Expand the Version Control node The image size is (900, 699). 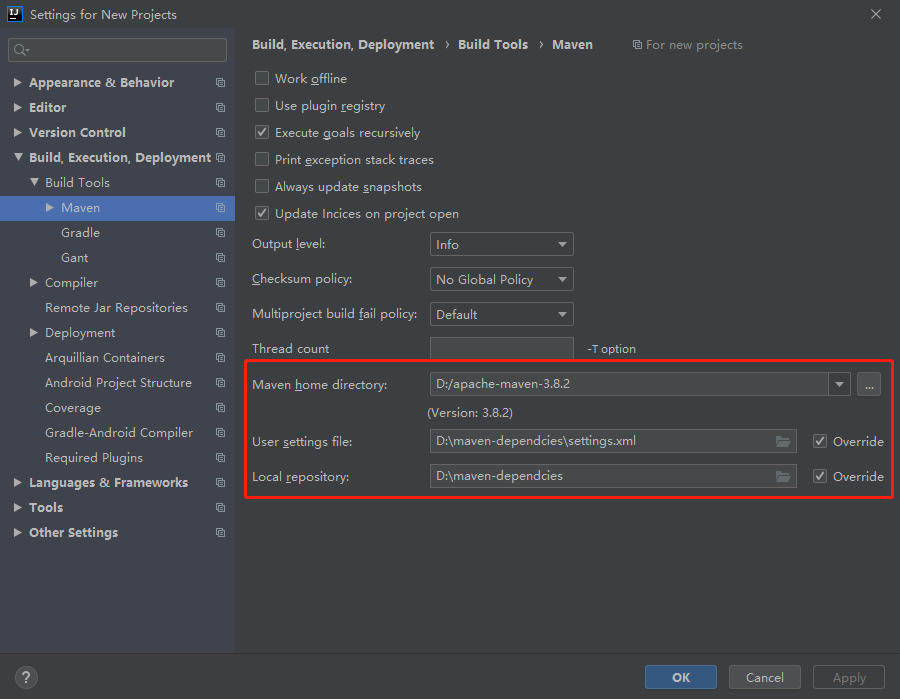click(x=18, y=133)
